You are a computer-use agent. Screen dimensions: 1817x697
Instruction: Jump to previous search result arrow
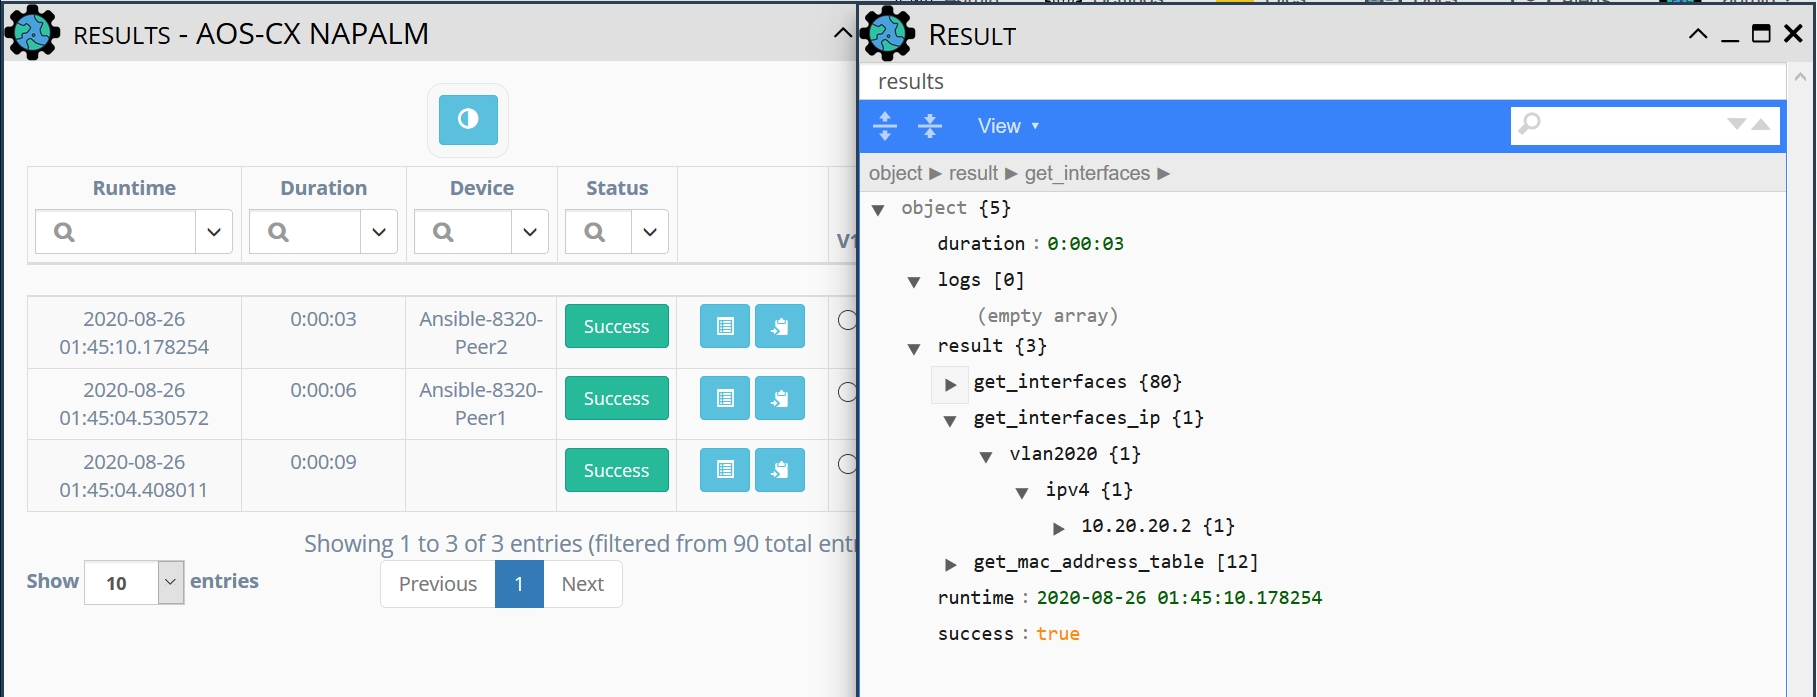pos(1761,124)
